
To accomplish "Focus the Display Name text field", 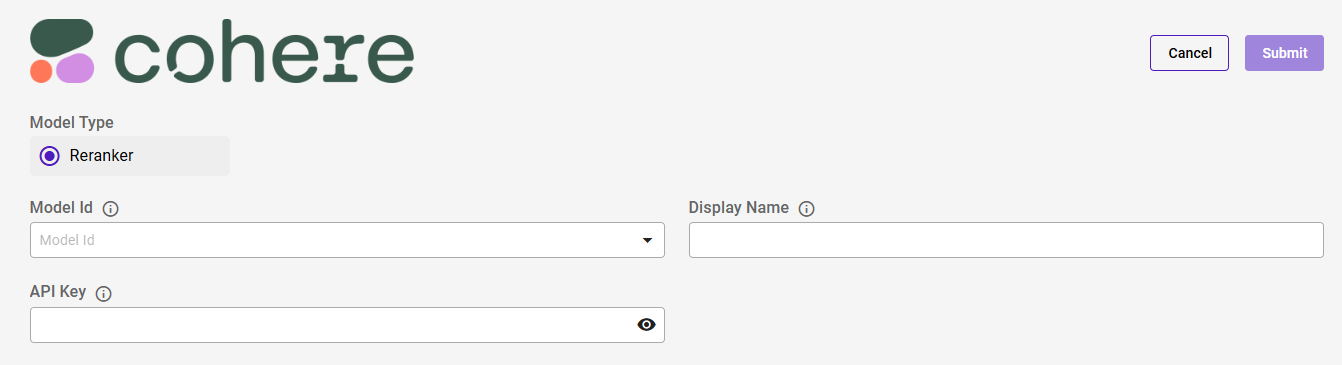I will (x=1006, y=240).
